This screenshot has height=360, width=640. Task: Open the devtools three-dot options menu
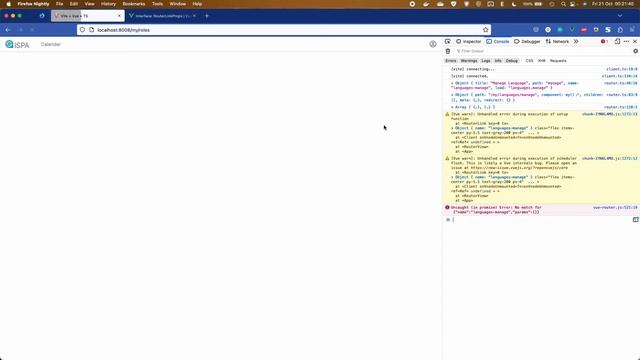(626, 41)
